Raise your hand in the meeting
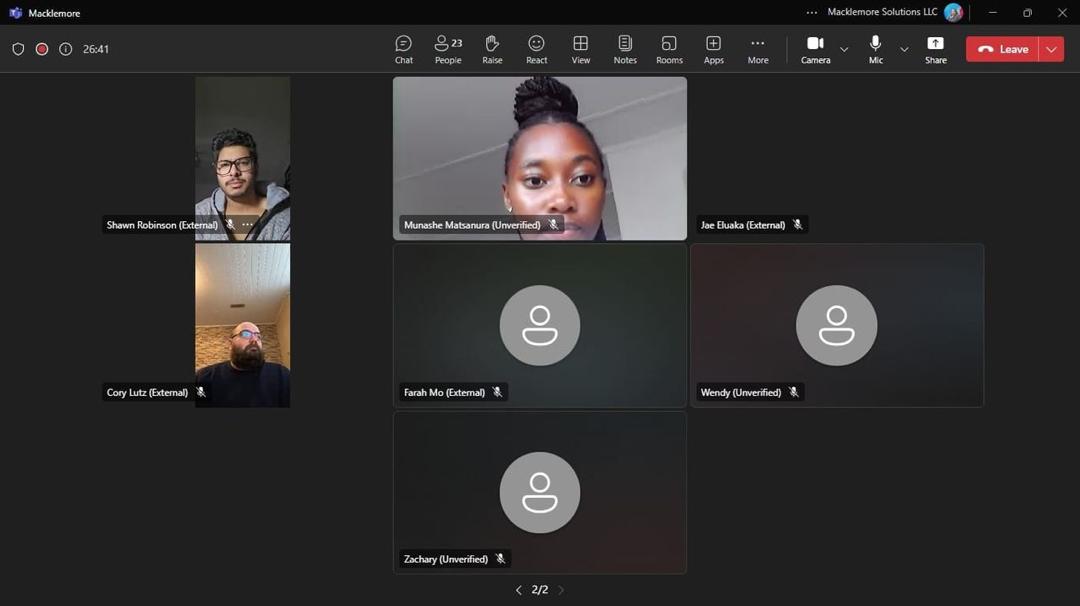 click(x=492, y=49)
